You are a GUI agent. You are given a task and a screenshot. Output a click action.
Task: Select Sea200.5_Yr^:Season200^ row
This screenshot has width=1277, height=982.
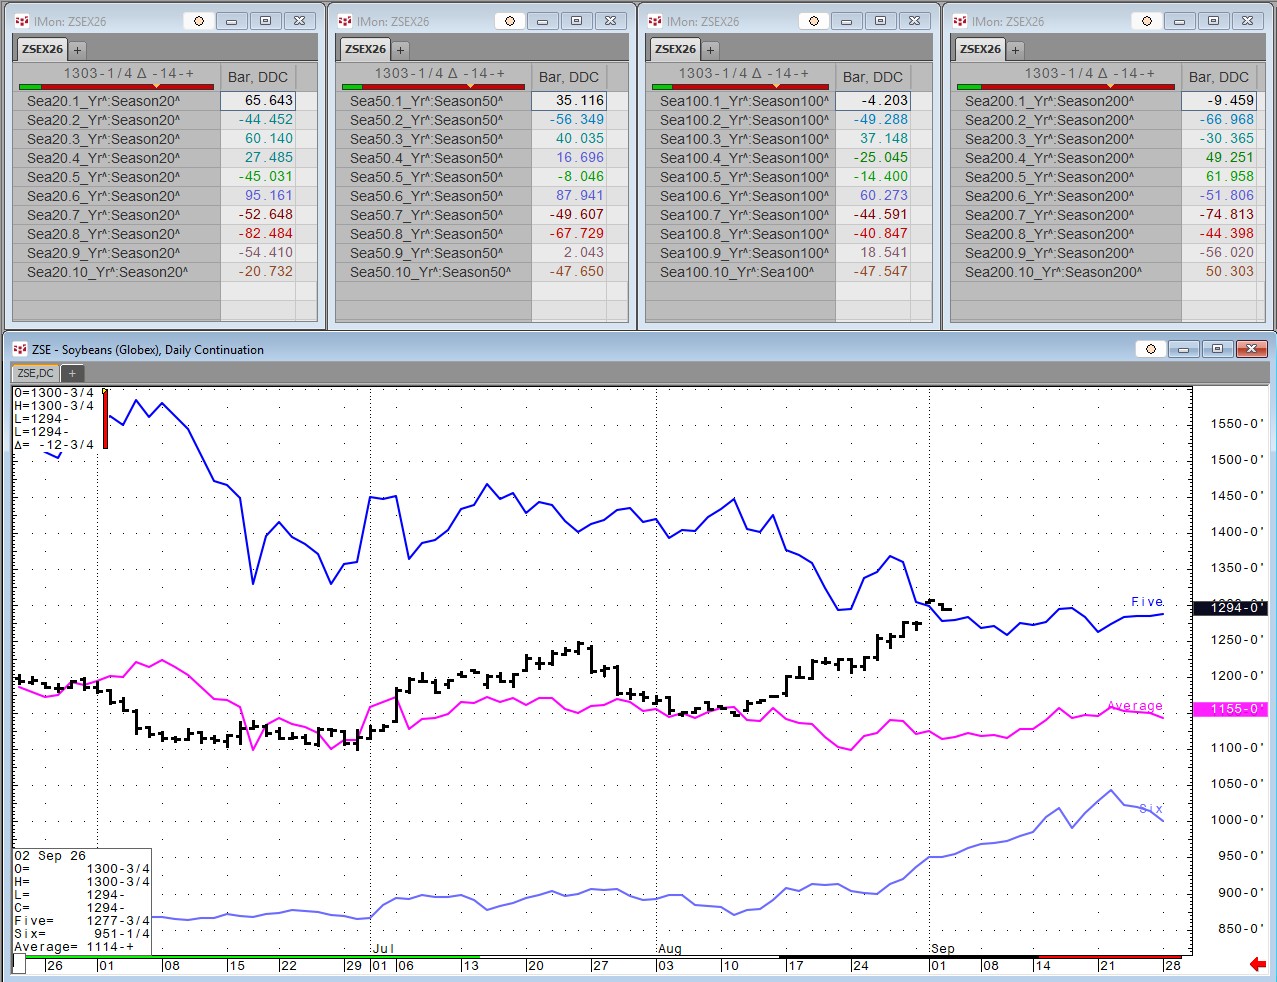pos(1067,177)
